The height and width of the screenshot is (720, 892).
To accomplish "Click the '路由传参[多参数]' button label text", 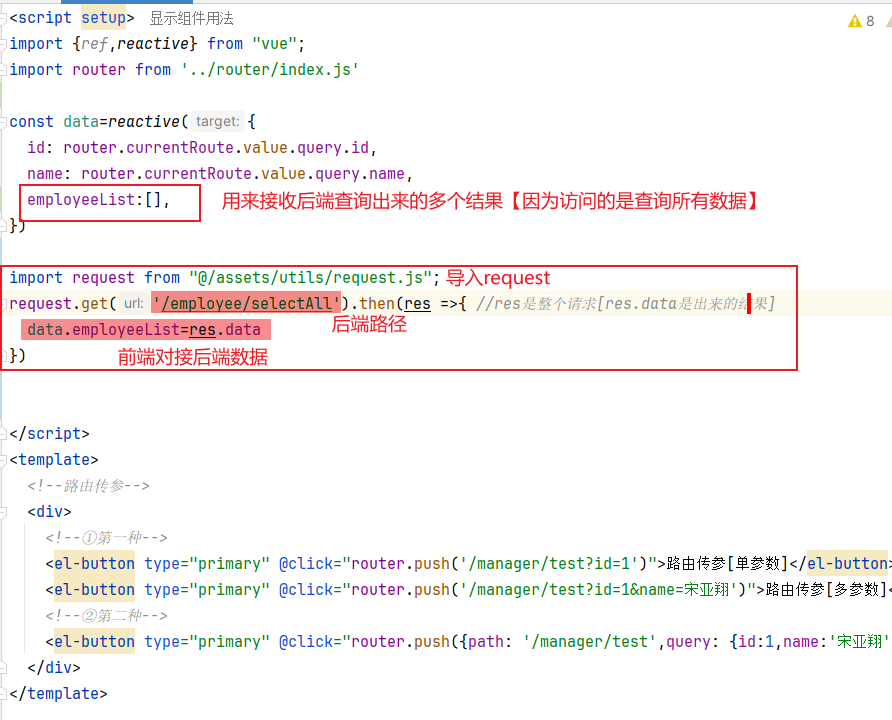I will 827,590.
